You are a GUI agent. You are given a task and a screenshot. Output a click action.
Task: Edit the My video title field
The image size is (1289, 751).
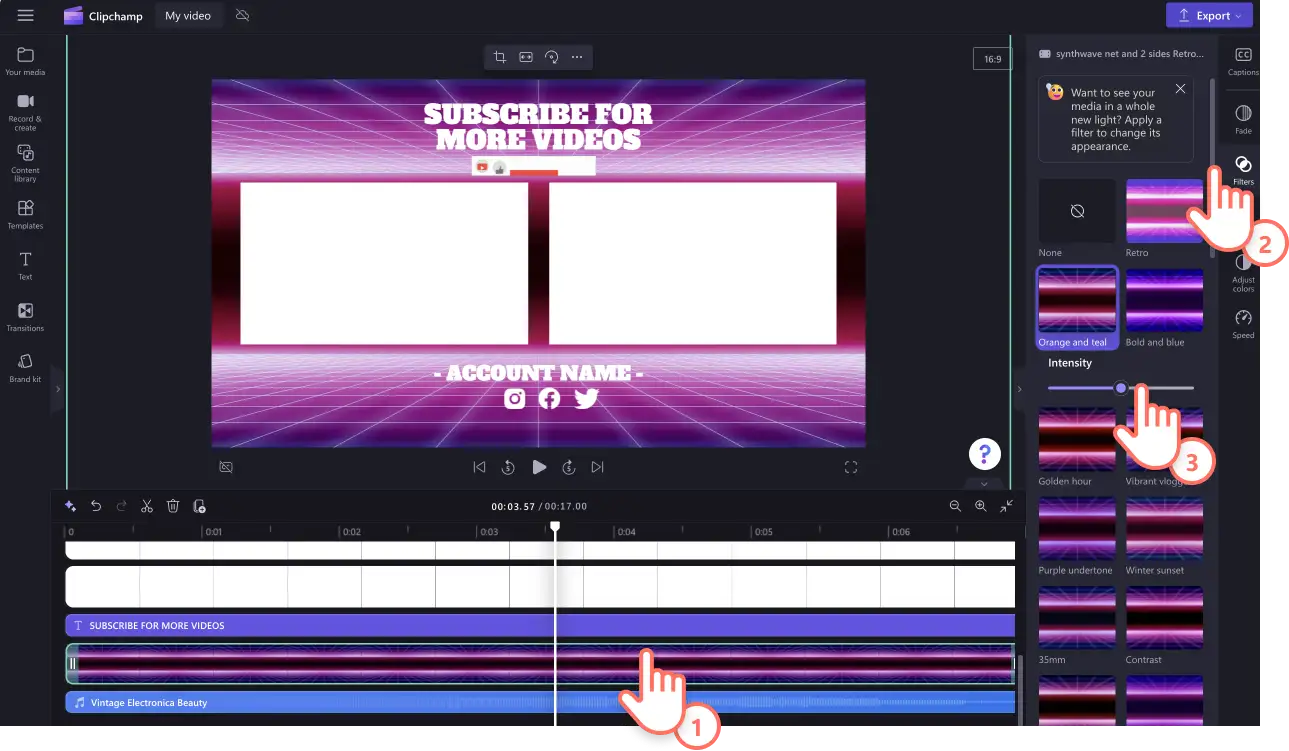pyautogui.click(x=188, y=16)
